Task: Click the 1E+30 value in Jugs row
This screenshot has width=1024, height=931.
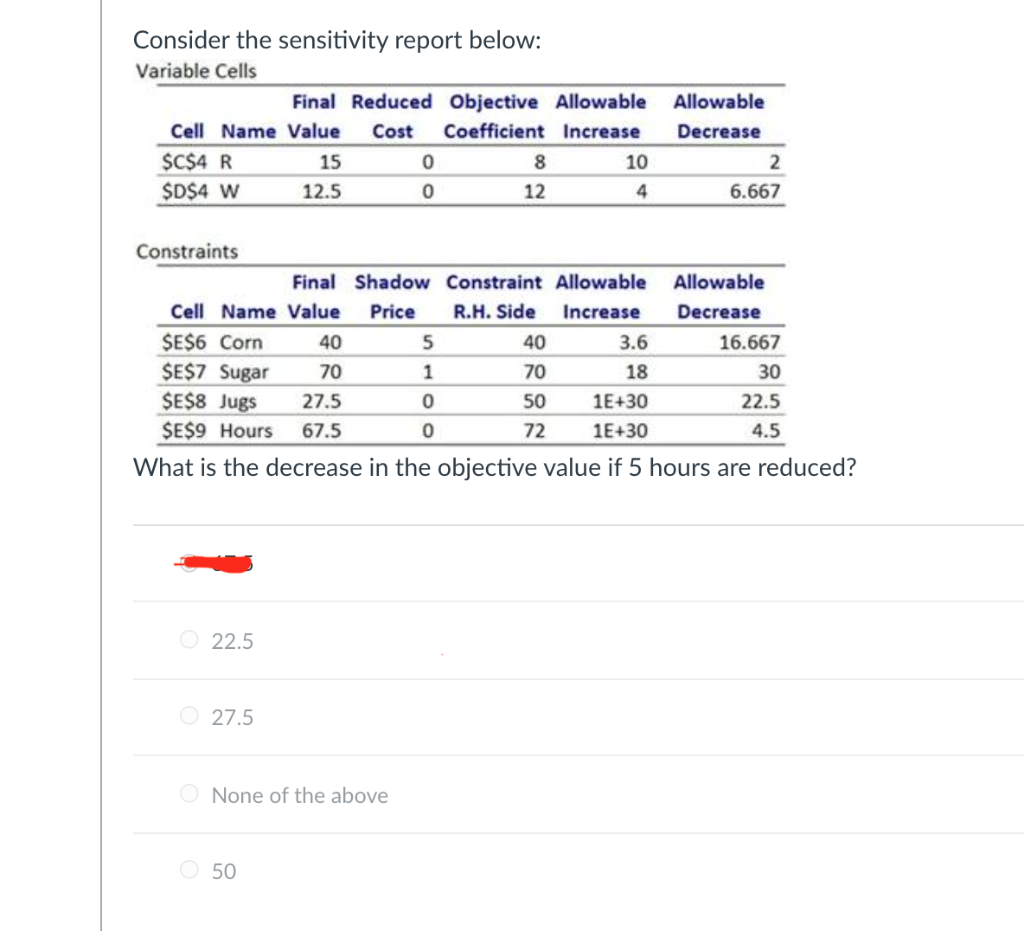Action: pyautogui.click(x=622, y=401)
